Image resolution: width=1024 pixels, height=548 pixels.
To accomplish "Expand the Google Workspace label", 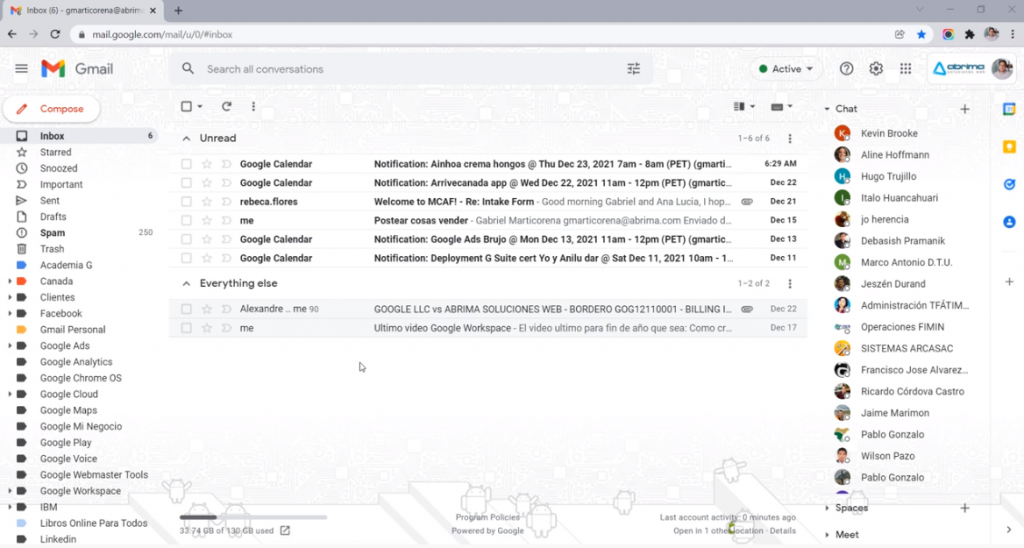I will pyautogui.click(x=10, y=492).
